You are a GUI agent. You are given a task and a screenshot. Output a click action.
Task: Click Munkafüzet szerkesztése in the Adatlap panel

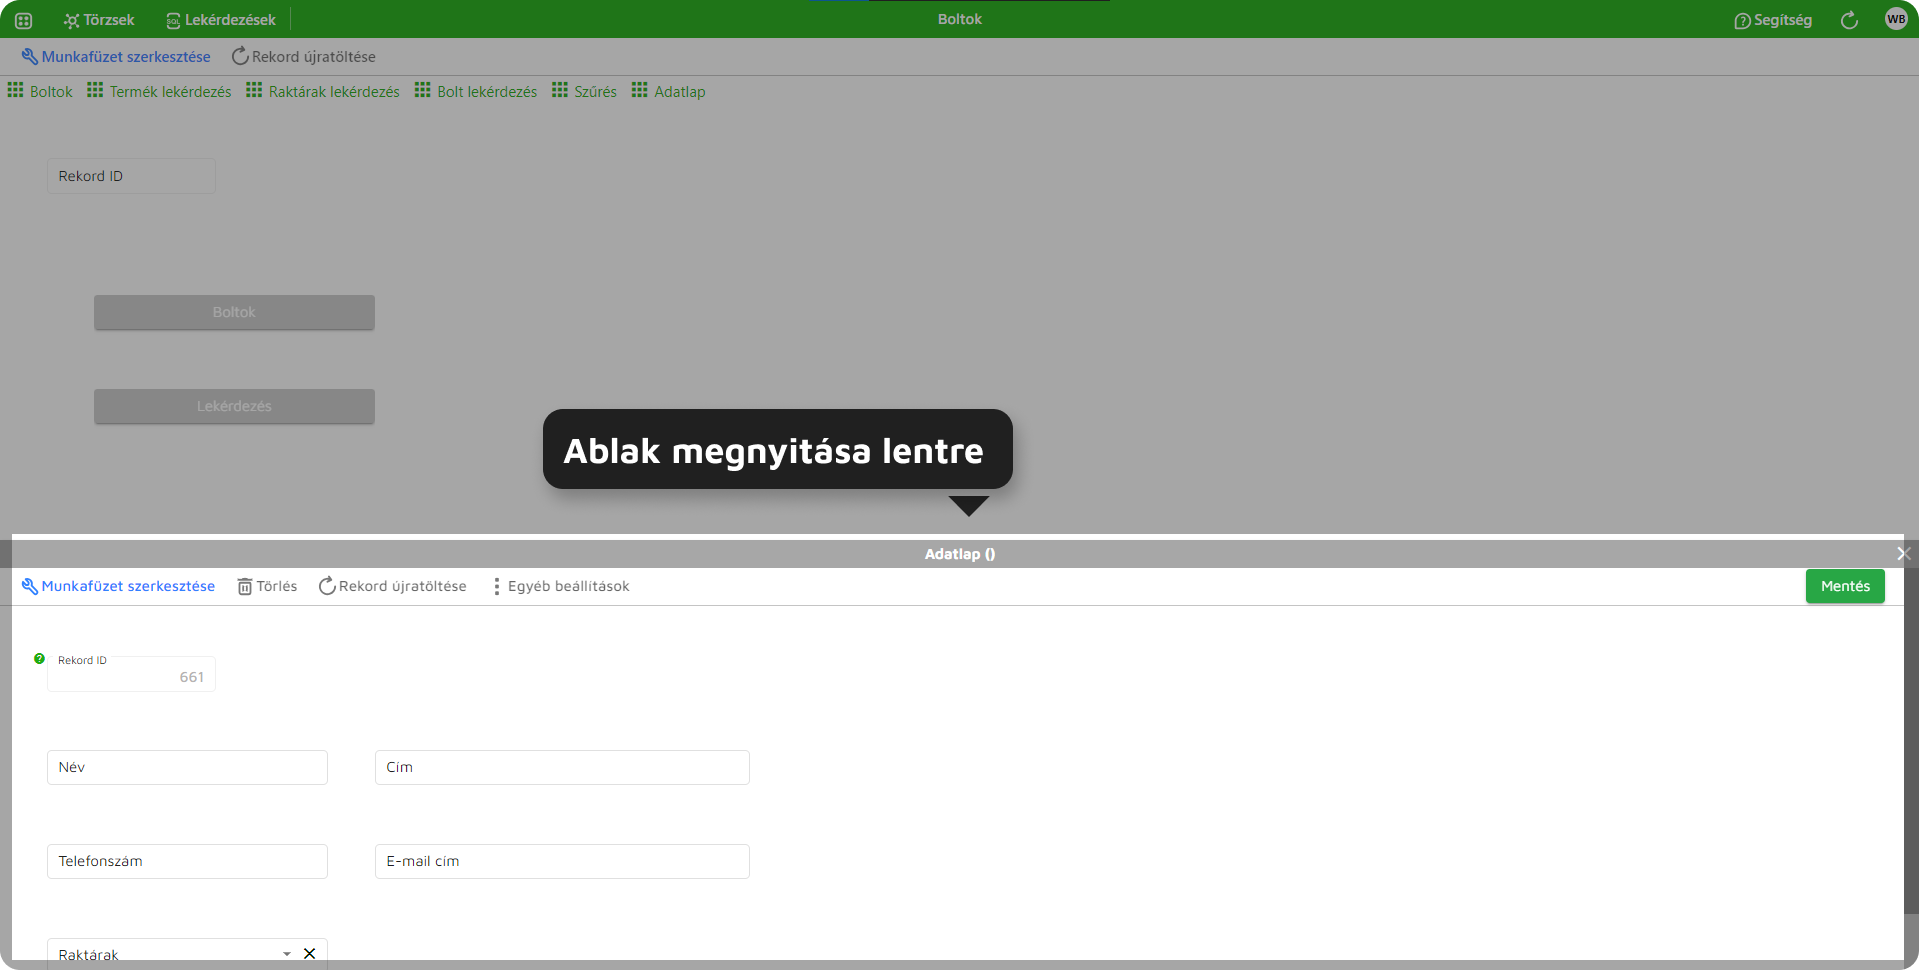pyautogui.click(x=118, y=586)
